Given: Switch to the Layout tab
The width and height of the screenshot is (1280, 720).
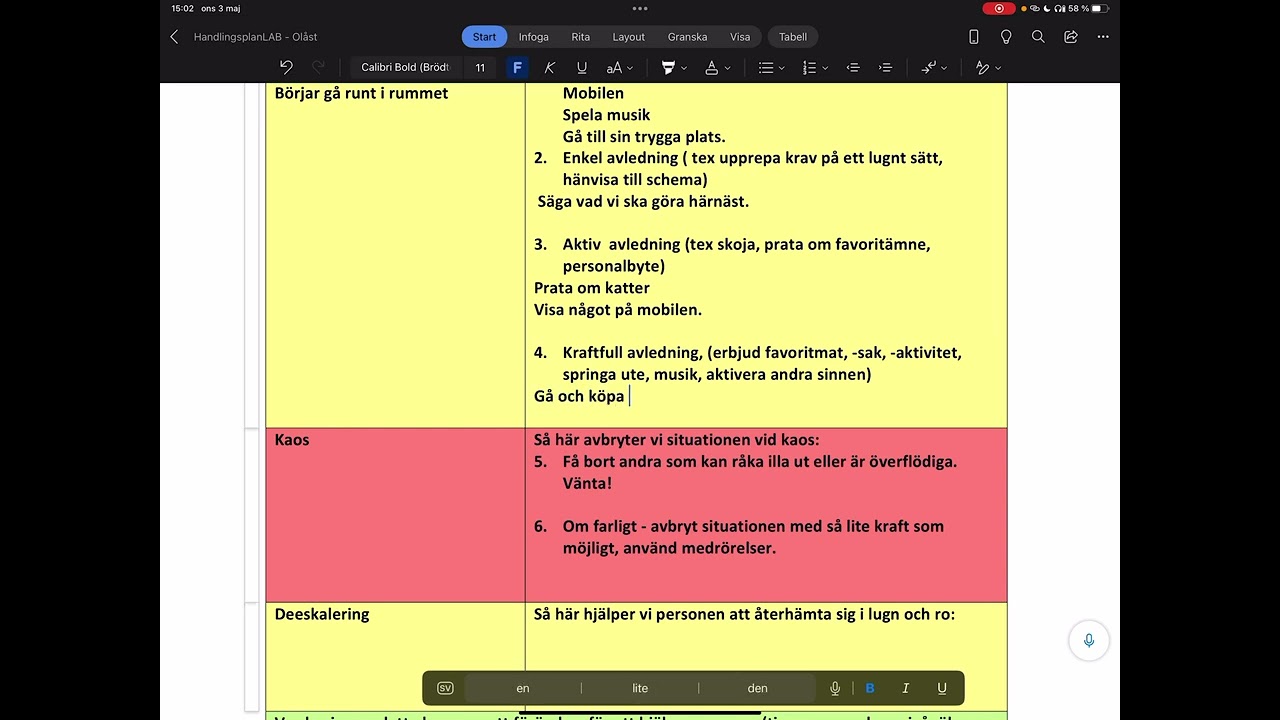Looking at the screenshot, I should [x=629, y=37].
